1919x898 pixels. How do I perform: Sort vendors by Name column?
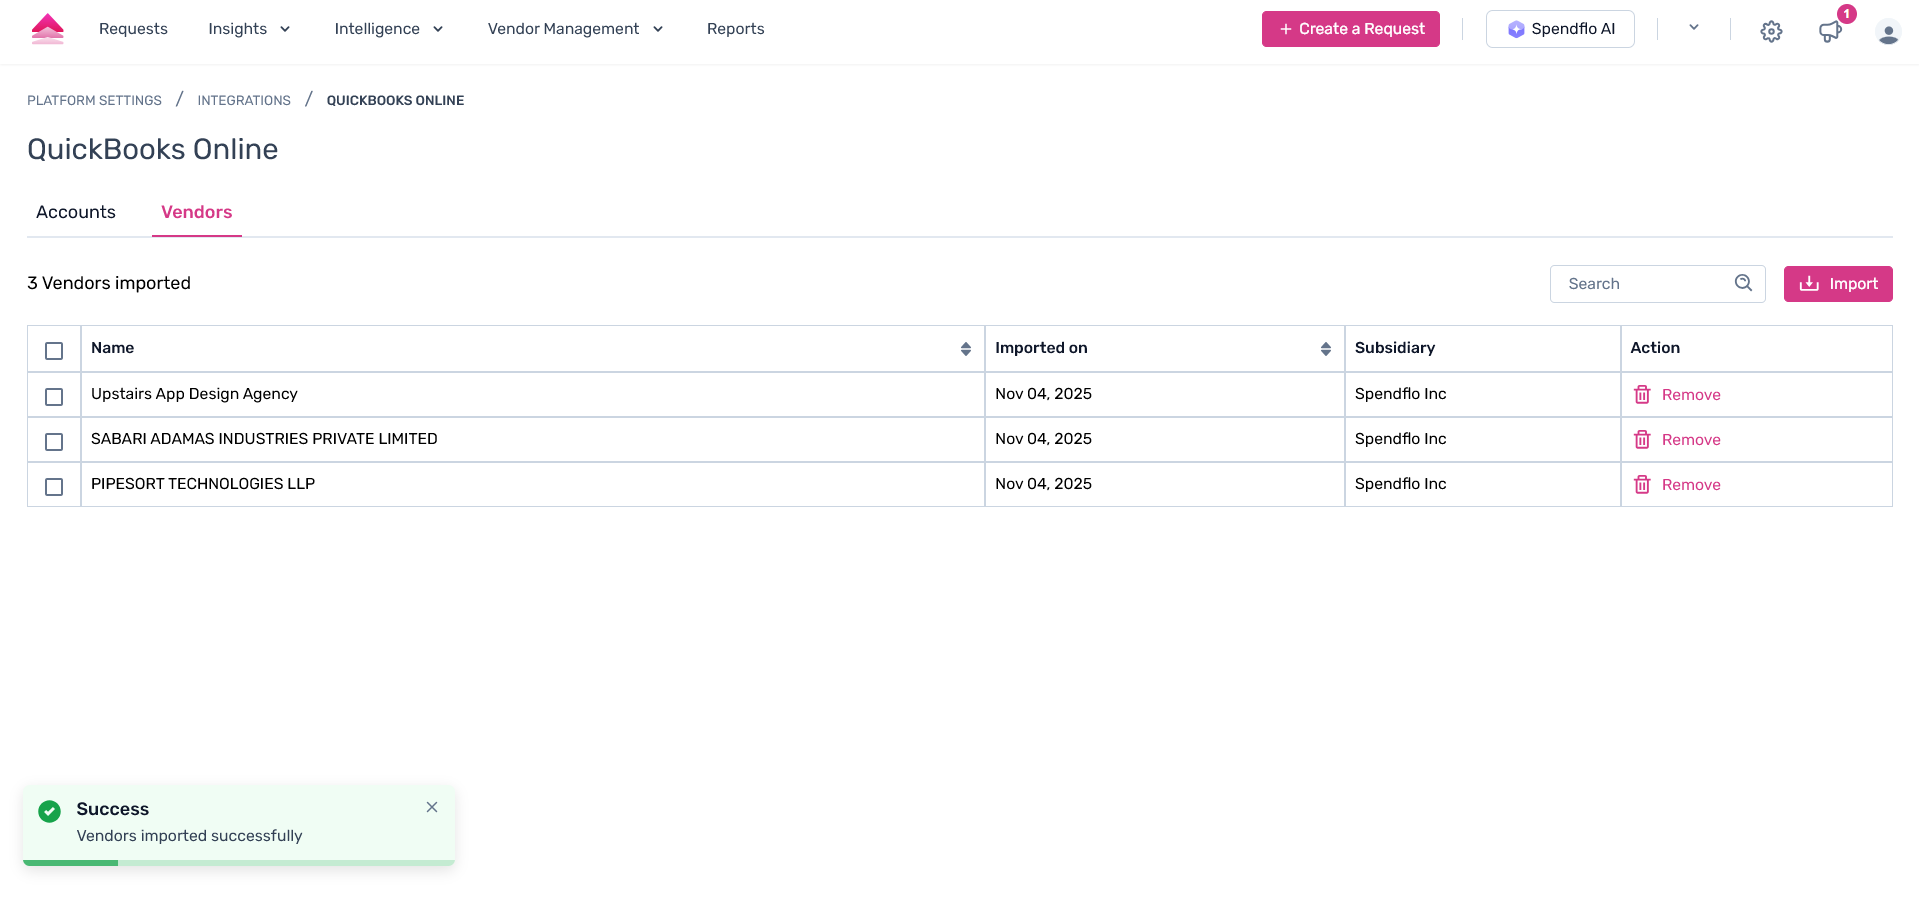pos(966,349)
